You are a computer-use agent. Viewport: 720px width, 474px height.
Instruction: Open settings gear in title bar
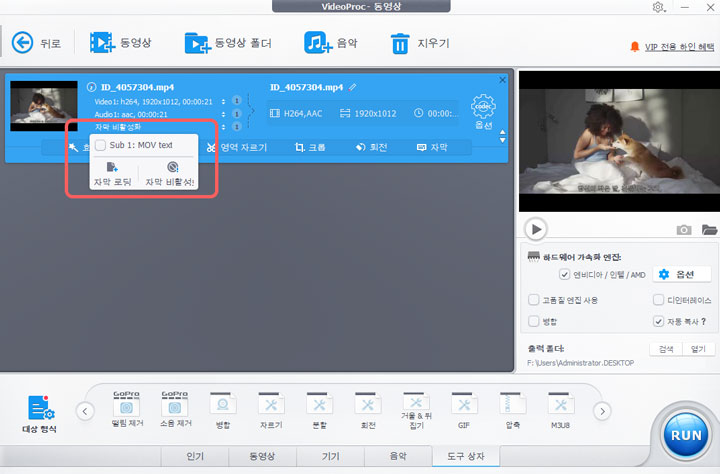click(x=658, y=7)
